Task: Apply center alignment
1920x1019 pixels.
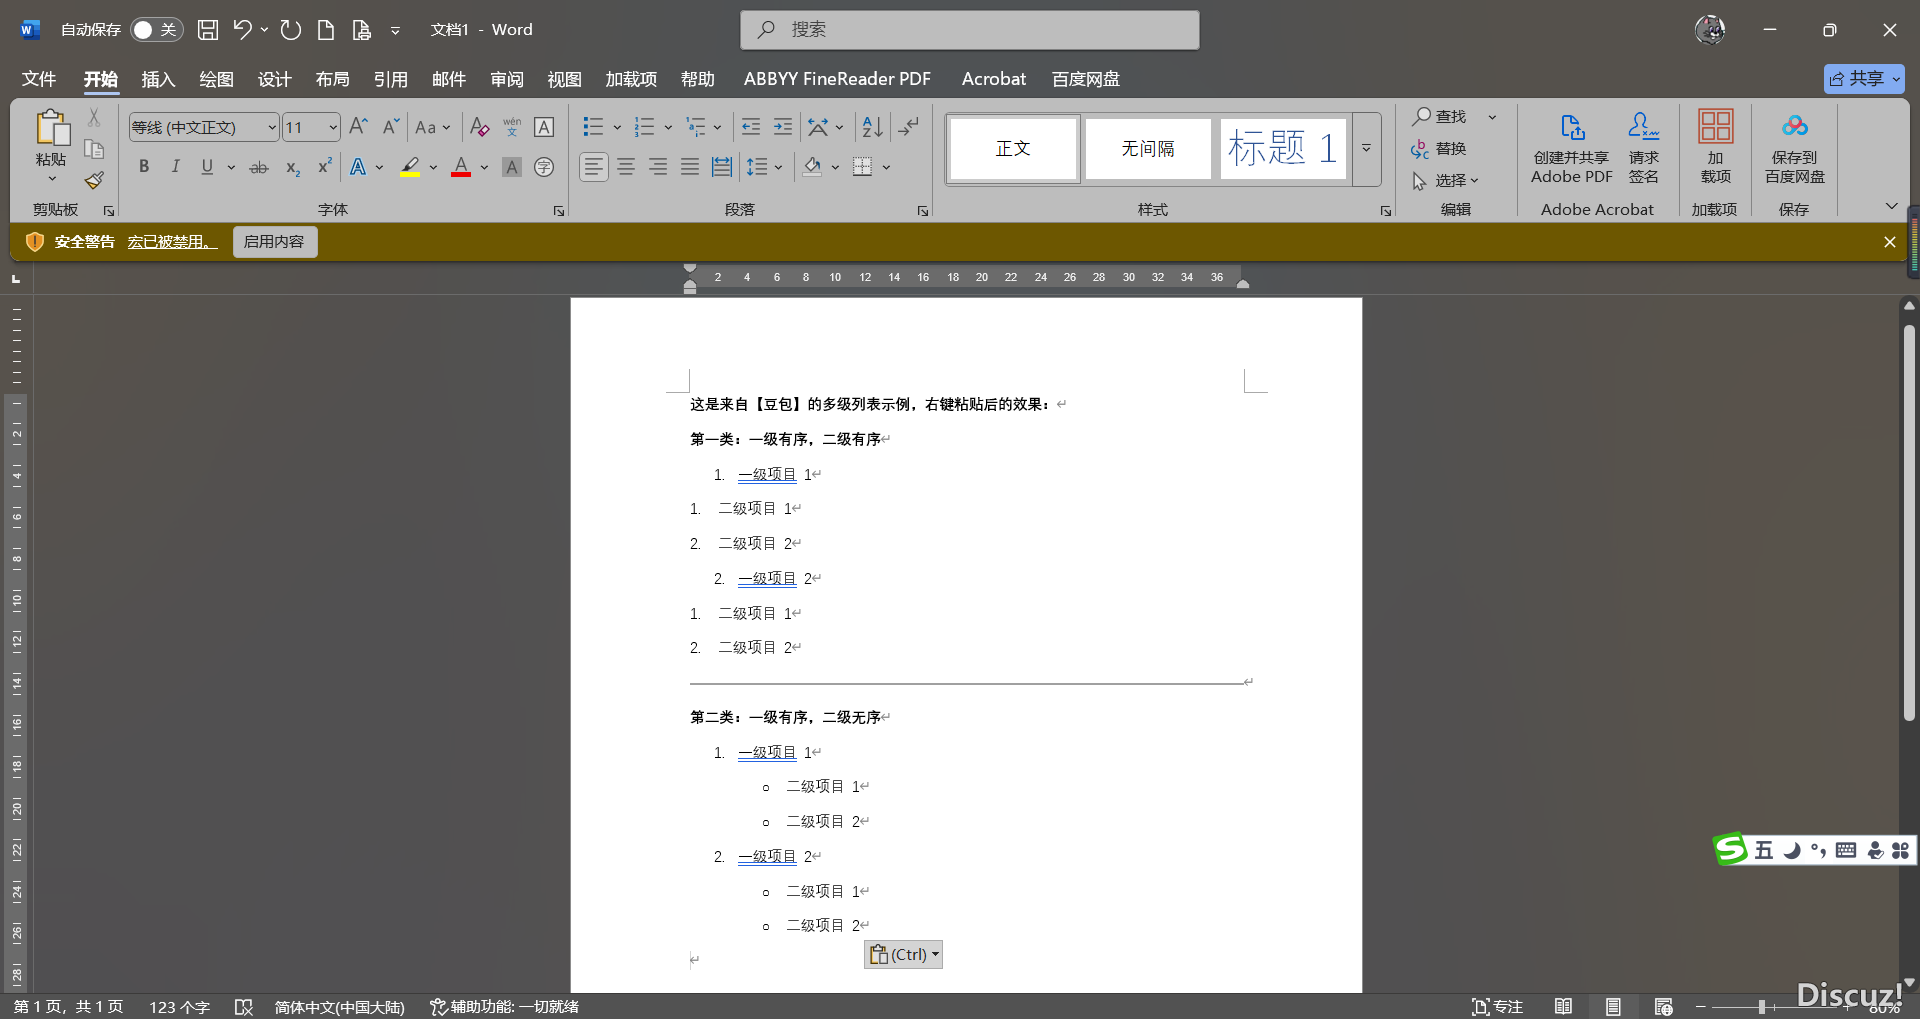Action: [x=626, y=167]
